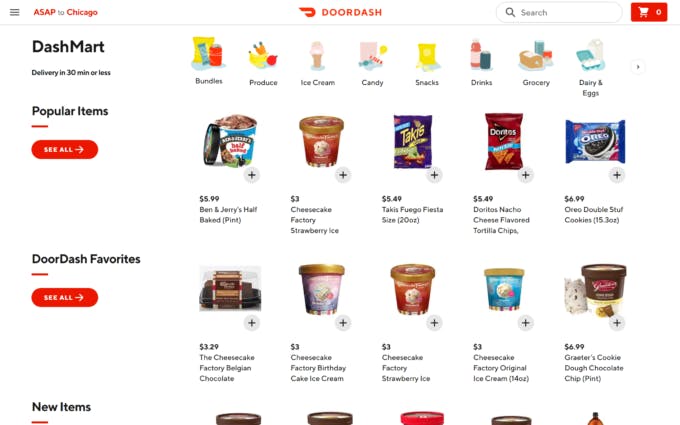Viewport: 680px width, 425px height.
Task: Go to the Snacks category
Action: [x=427, y=56]
